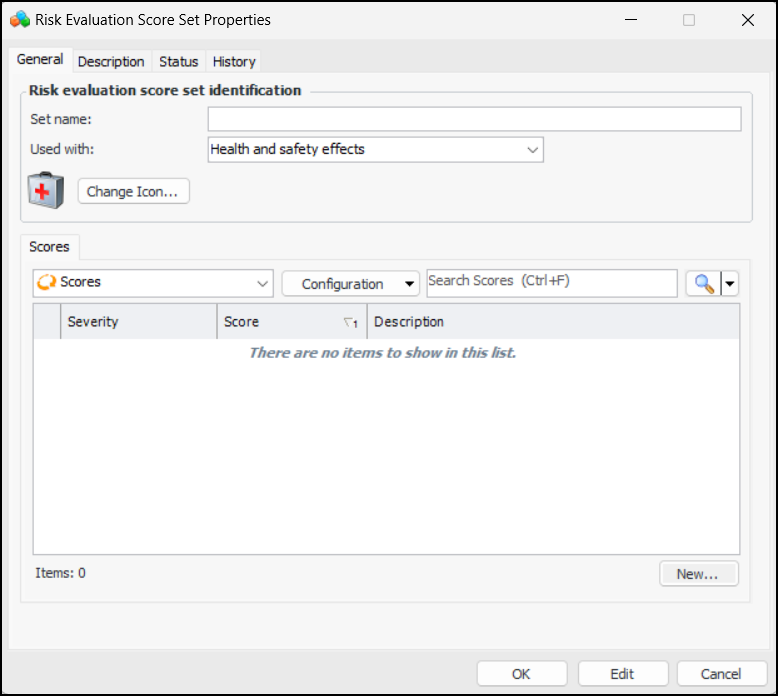
Task: Confirm with the OK button
Action: pyautogui.click(x=521, y=674)
